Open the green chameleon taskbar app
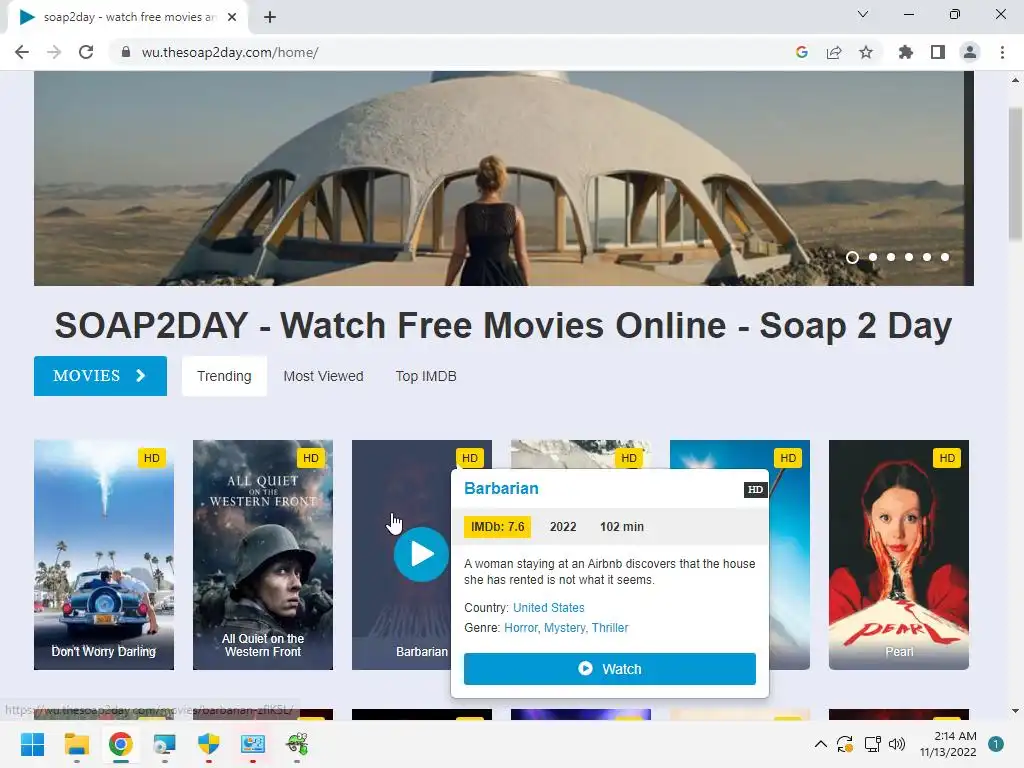The image size is (1024, 768). (x=297, y=744)
